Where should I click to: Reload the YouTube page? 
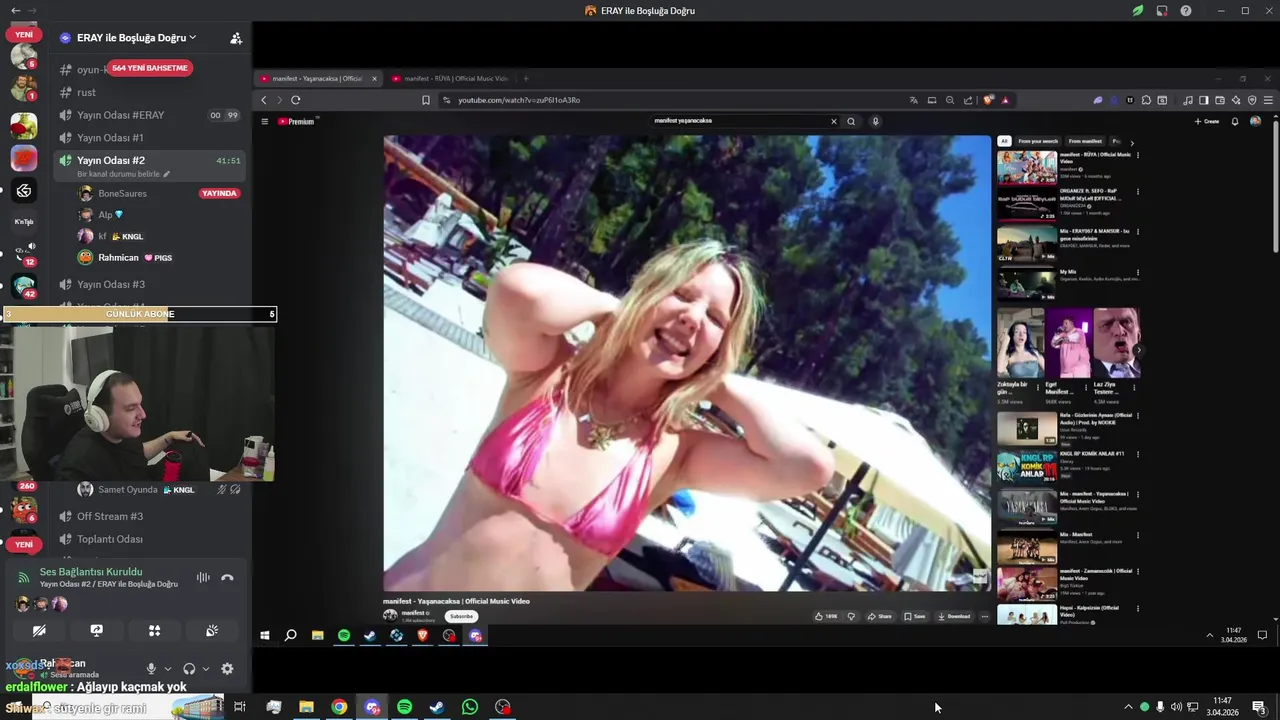point(296,100)
